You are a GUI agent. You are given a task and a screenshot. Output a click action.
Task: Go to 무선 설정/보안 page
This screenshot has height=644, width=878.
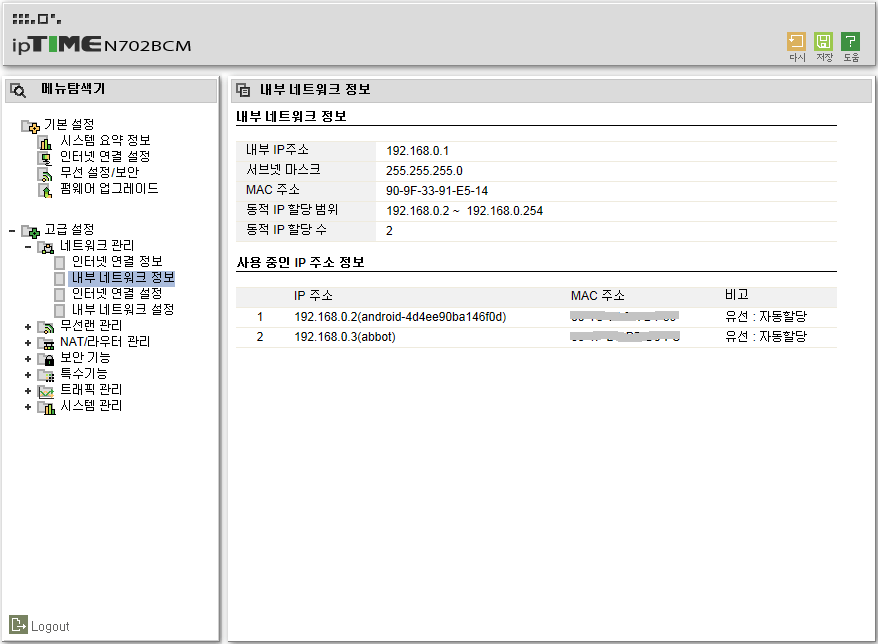[100, 172]
